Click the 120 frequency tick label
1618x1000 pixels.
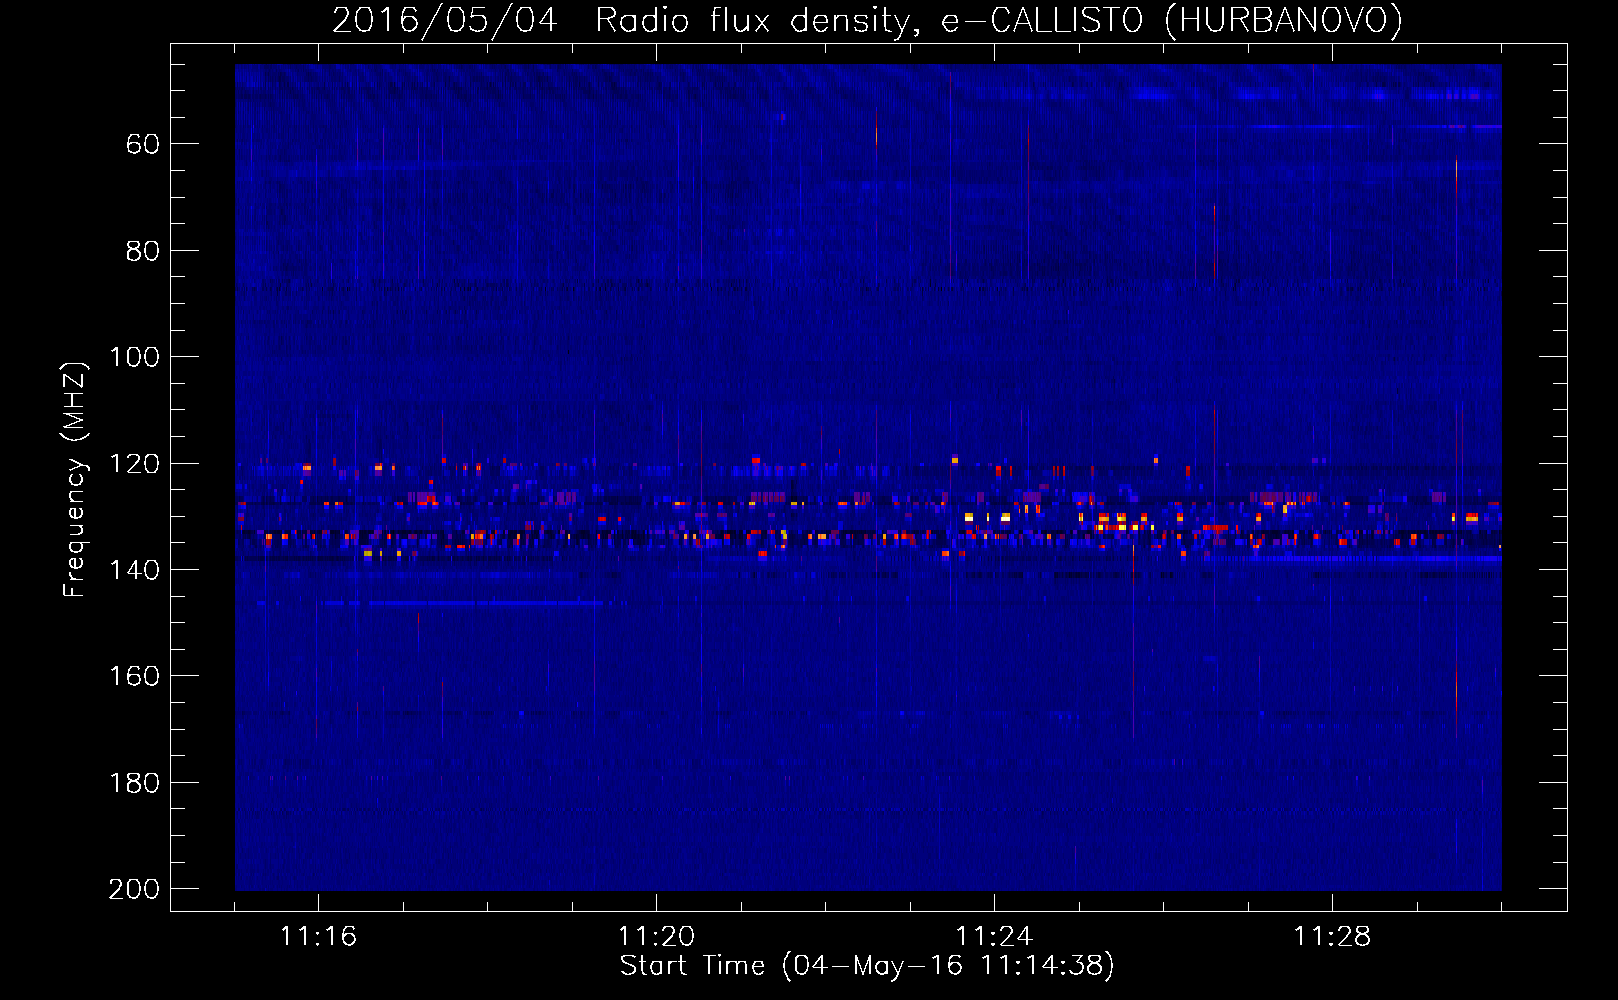[x=134, y=464]
